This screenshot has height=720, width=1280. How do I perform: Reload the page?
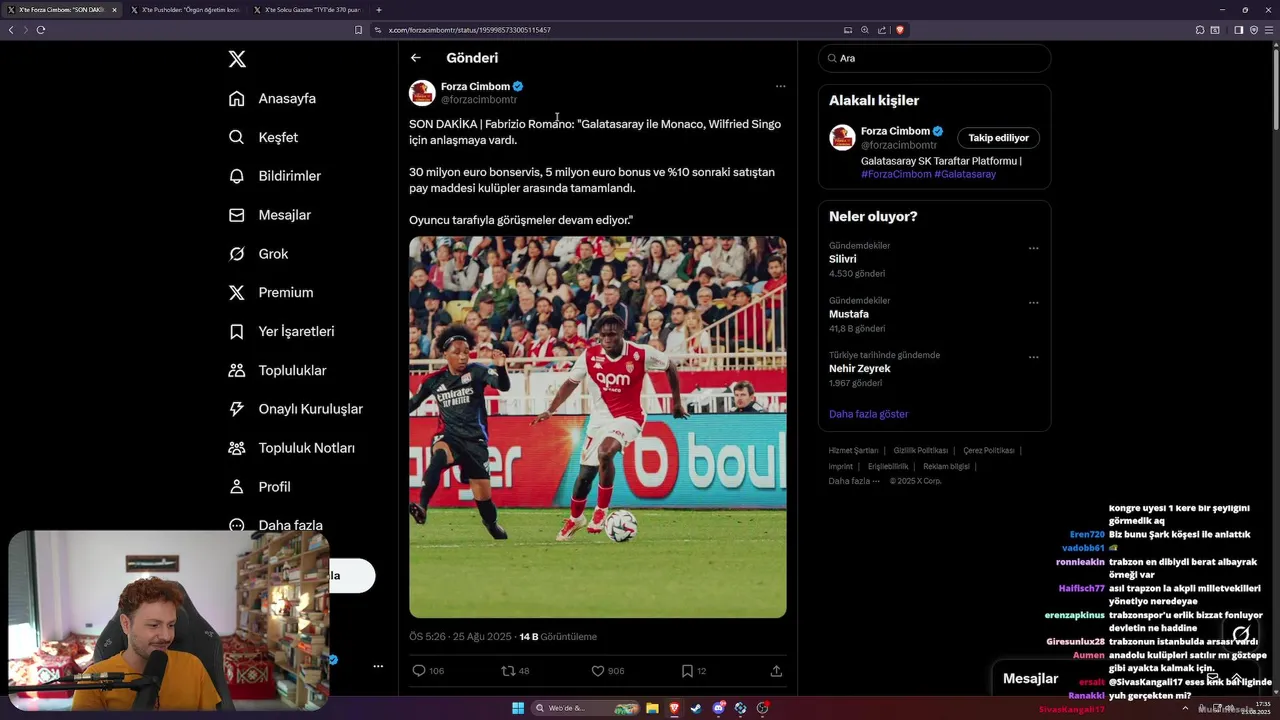click(41, 30)
